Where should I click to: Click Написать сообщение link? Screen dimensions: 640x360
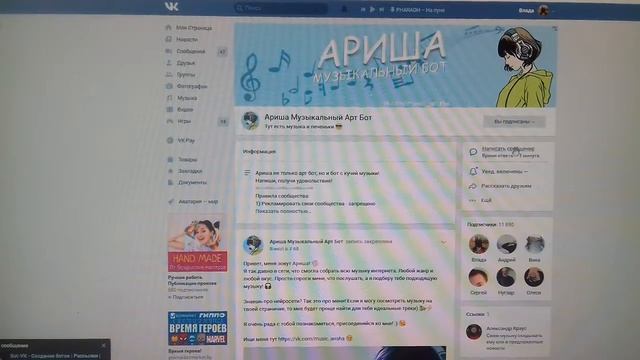(x=508, y=149)
